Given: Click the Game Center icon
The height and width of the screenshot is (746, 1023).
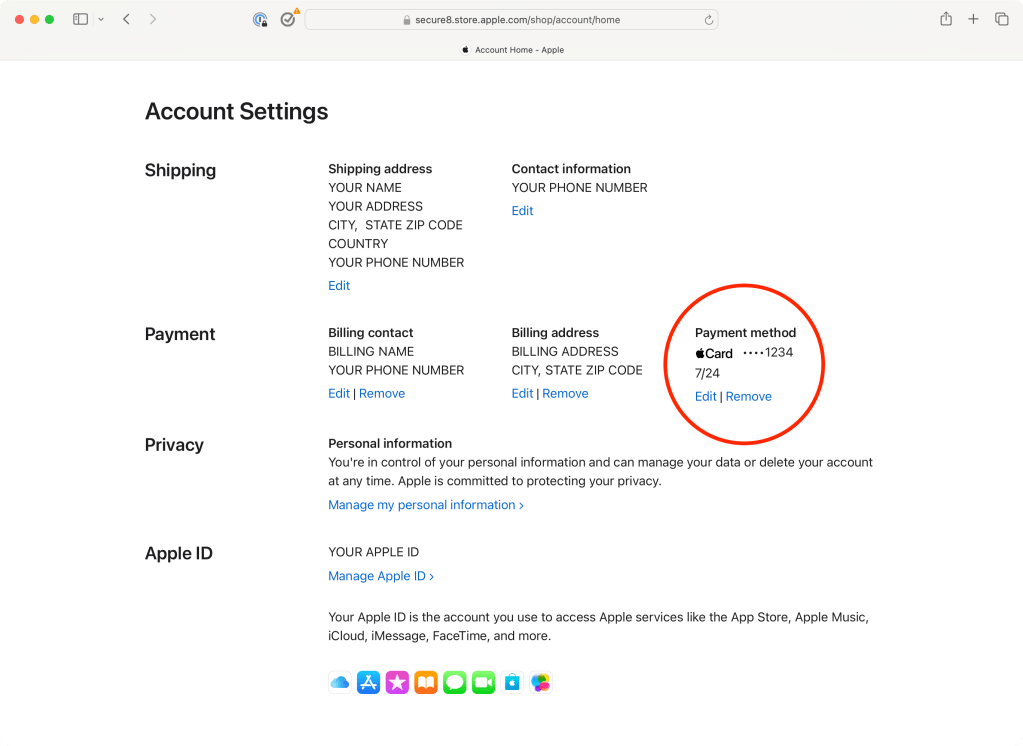Looking at the screenshot, I should [541, 683].
